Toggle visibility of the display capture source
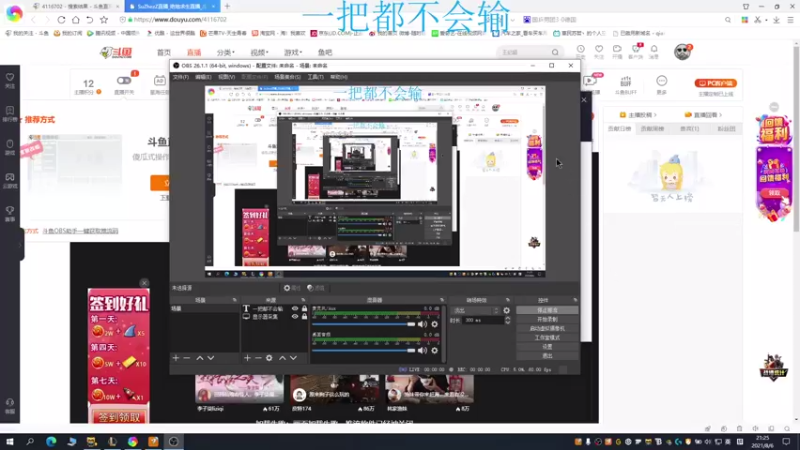The image size is (800, 450). click(295, 317)
